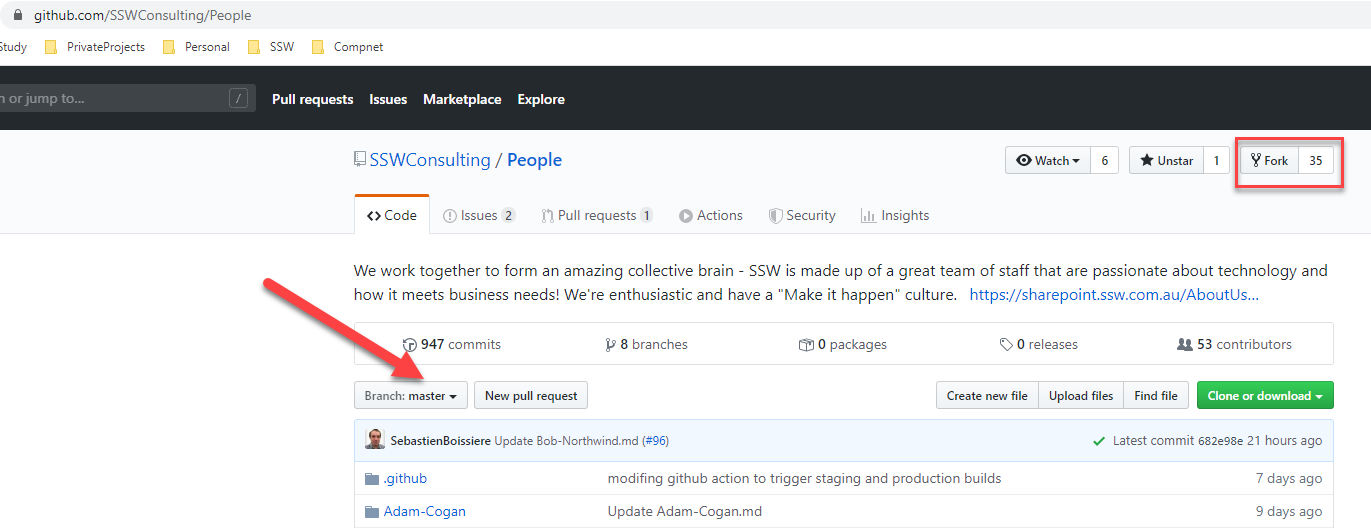Open the Clone or download dropdown
This screenshot has height=528, width=1371.
pos(1265,396)
